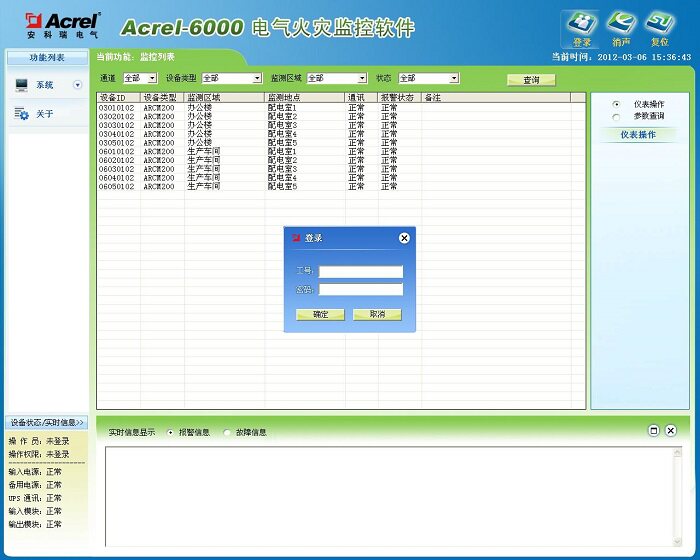Viewport: 700px width, 560px height.
Task: Click the 监测地点 column header
Action: [305, 98]
